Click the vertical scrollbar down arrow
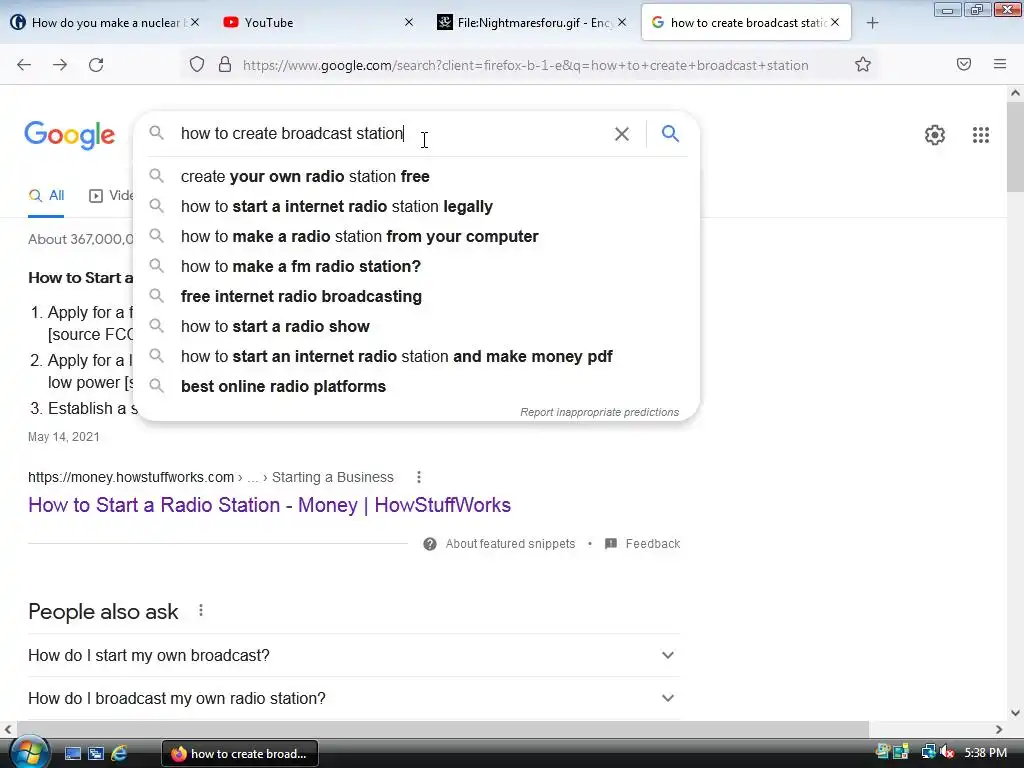The image size is (1024, 768). coord(1015,712)
